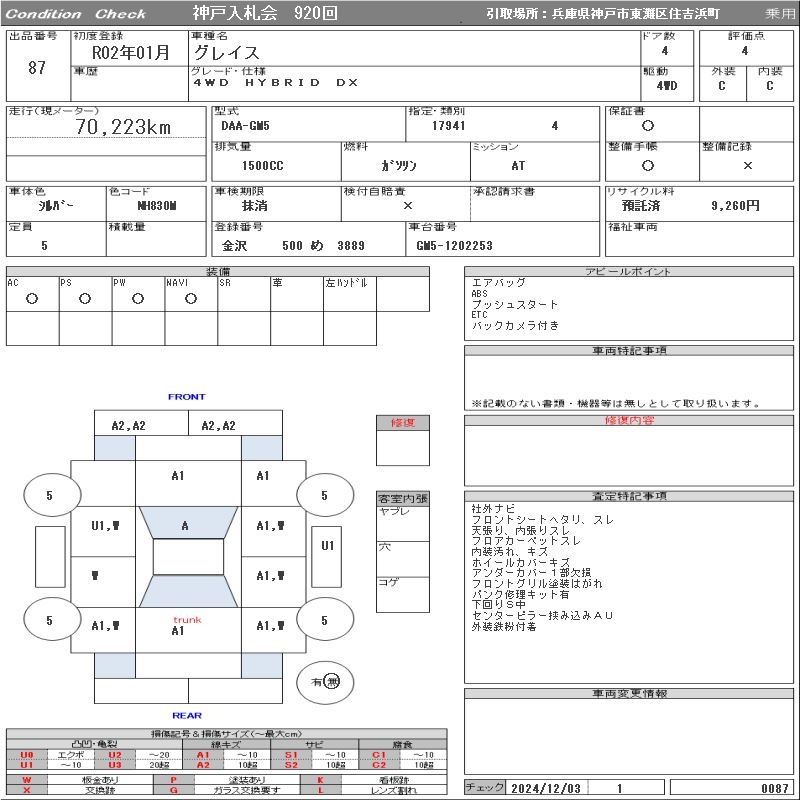Screen dimensions: 800x800
Task: Click the blue FRONT label above diagram
Action: coord(186,397)
